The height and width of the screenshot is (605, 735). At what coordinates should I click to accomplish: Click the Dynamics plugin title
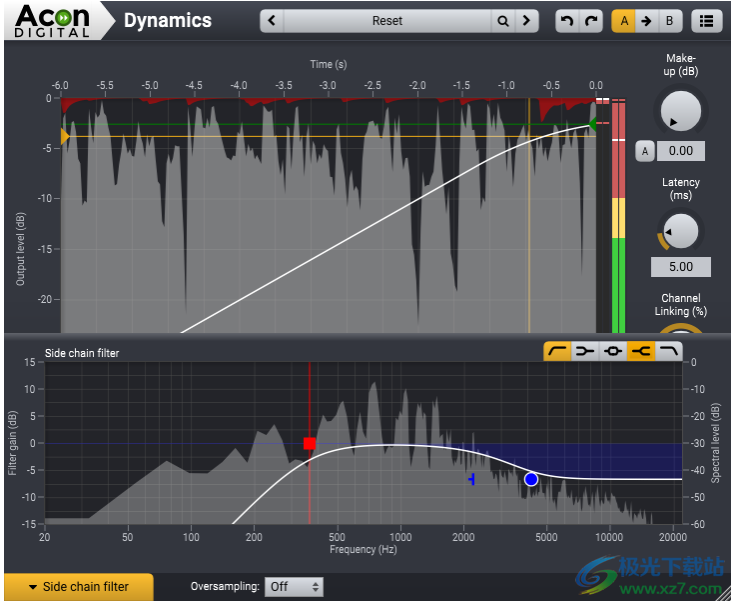coord(167,21)
